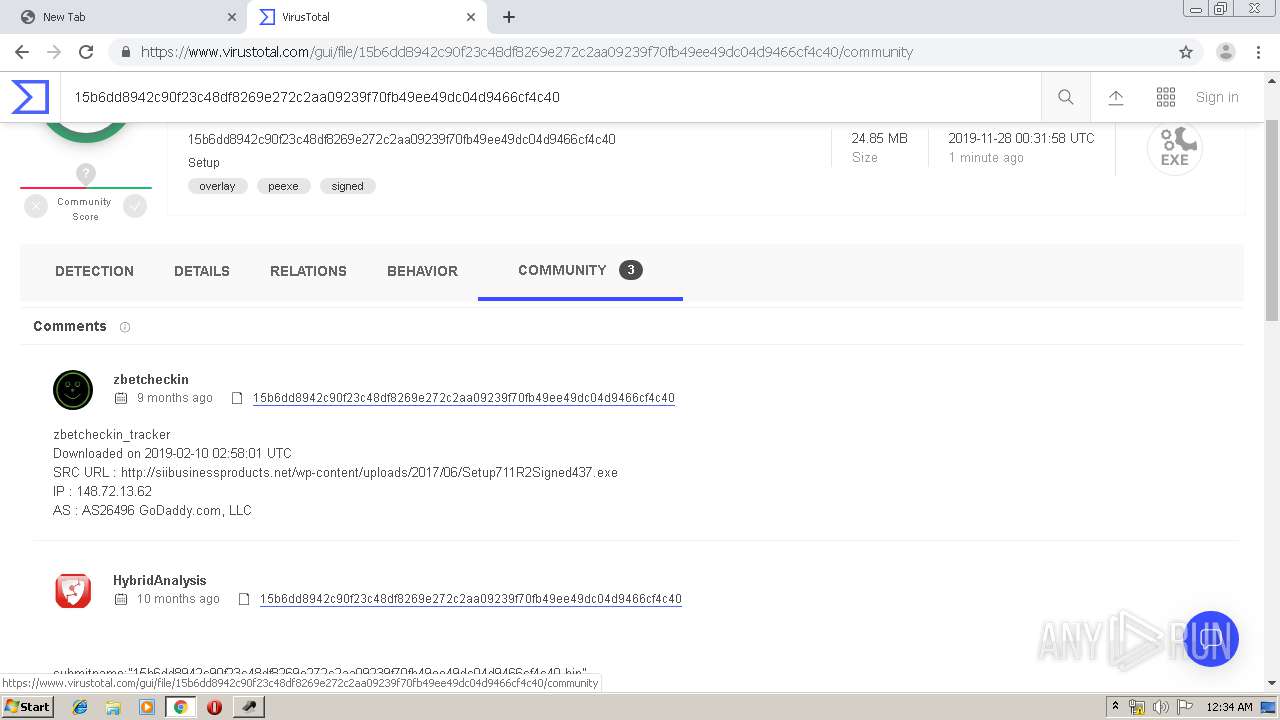
Task: Click the community score question mark icon
Action: [x=86, y=174]
